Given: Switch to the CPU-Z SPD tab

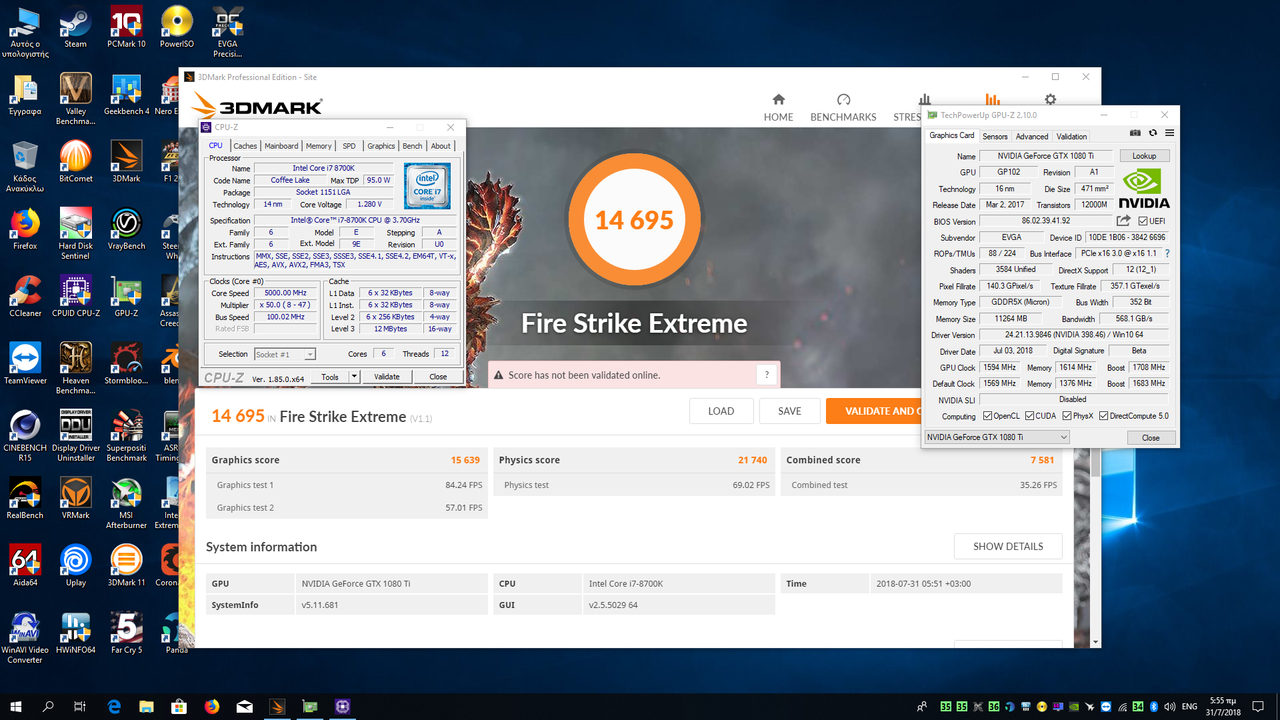Looking at the screenshot, I should point(349,146).
